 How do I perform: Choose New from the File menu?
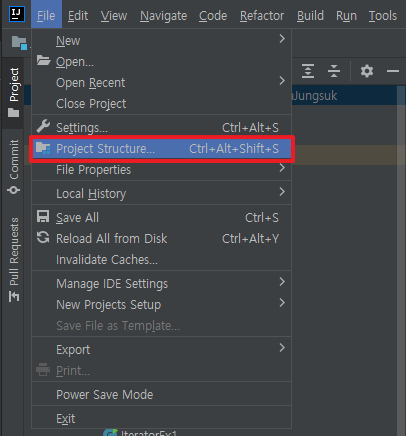(162, 40)
